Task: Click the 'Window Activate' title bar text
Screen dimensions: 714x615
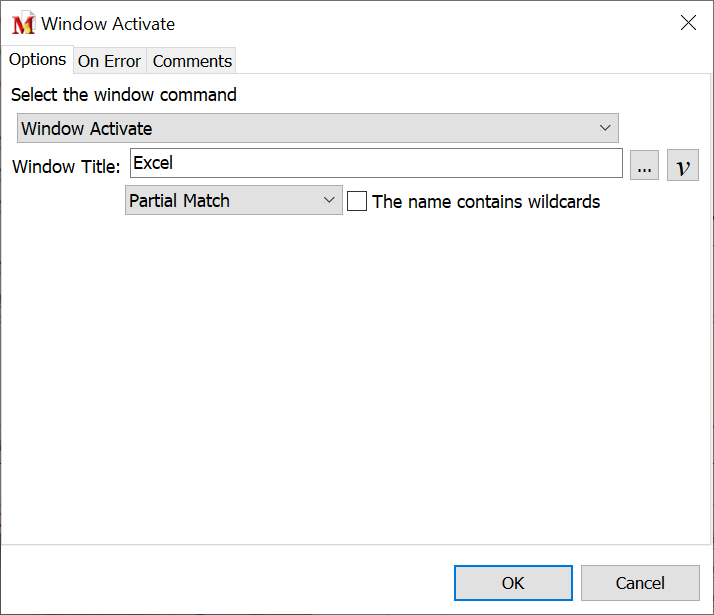Action: (x=108, y=24)
